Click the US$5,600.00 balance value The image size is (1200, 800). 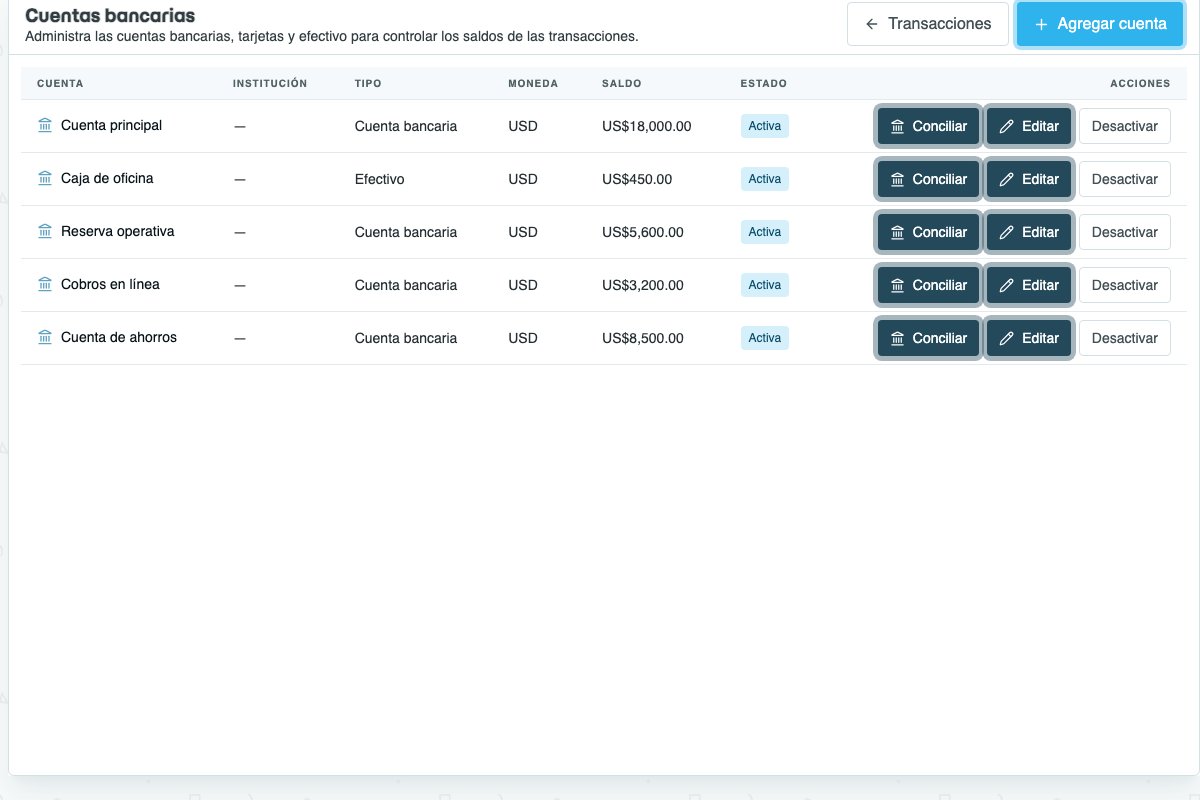[643, 232]
